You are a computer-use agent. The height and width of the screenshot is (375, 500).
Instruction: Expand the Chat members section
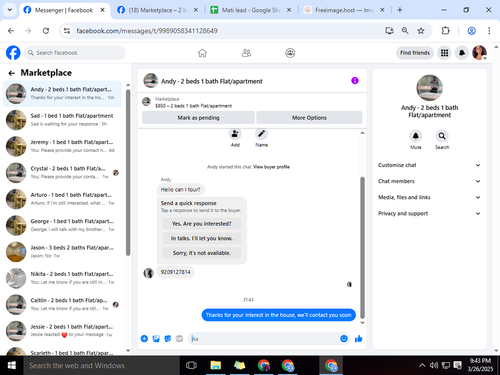coord(429,181)
